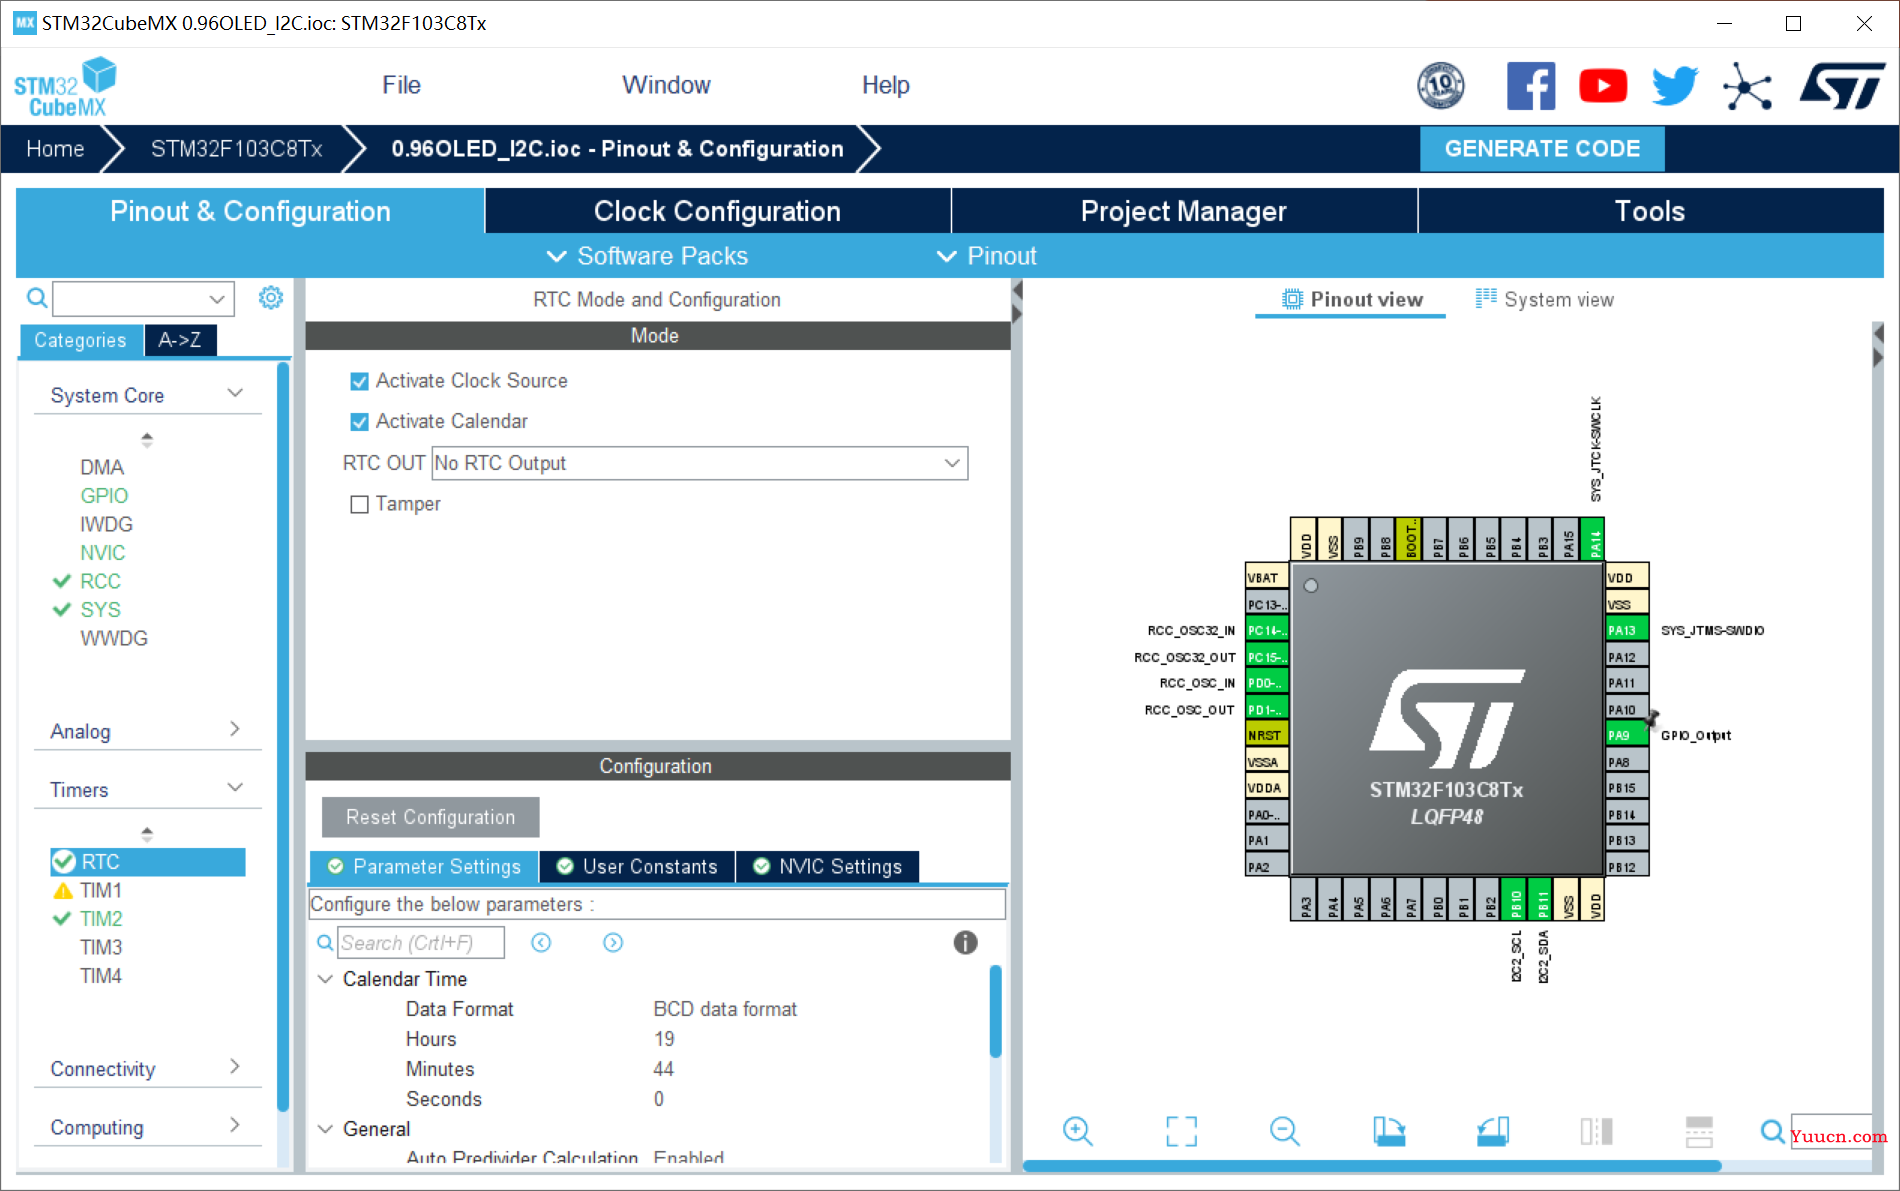This screenshot has height=1191, width=1900.
Task: Go to Home breadcrumb
Action: [55, 148]
